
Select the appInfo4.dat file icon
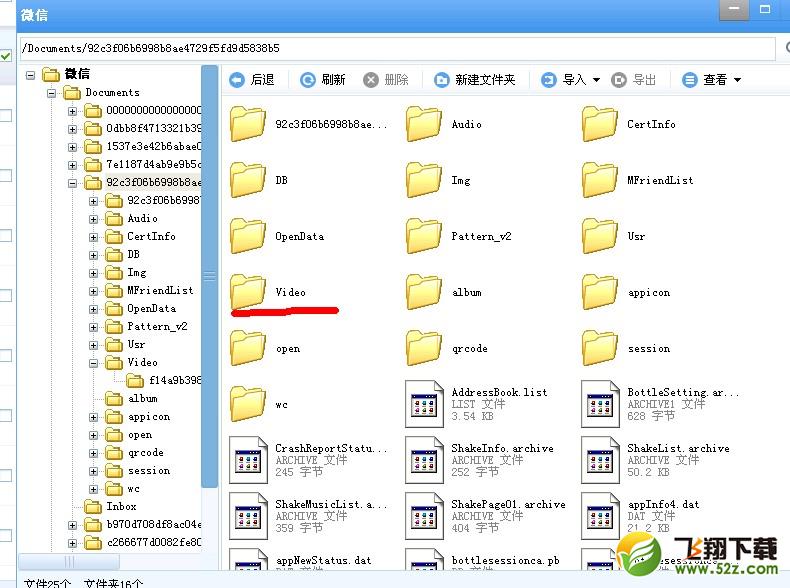pos(600,516)
